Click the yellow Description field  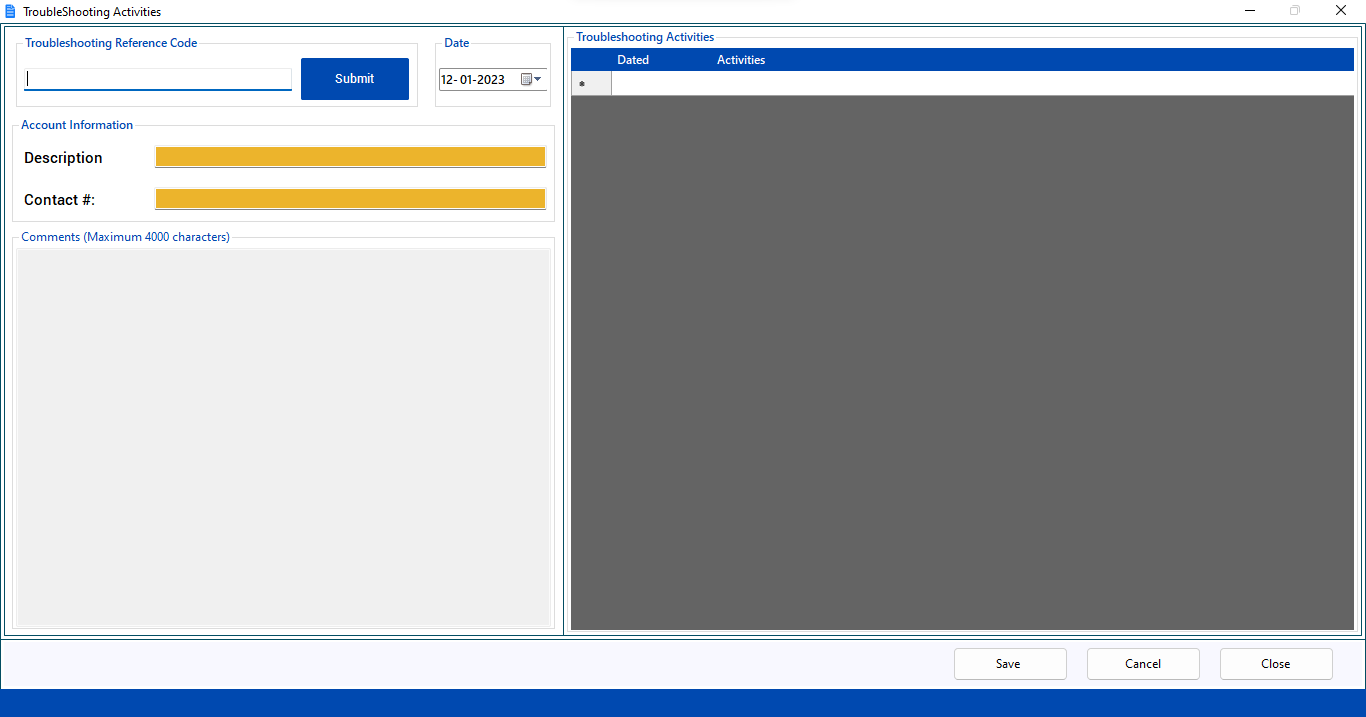(x=350, y=157)
